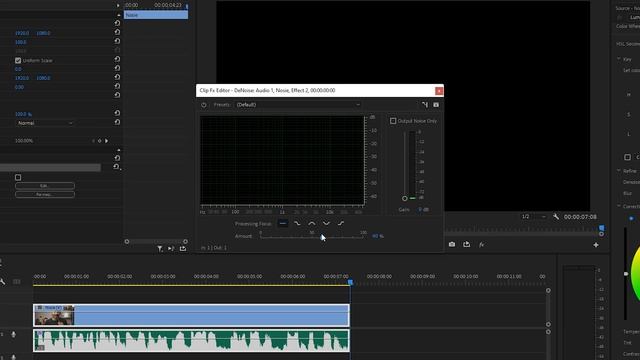Screen dimensions: 640x360
Task: Click vertical luminance slider beside color wheel
Action: (x=626, y=273)
